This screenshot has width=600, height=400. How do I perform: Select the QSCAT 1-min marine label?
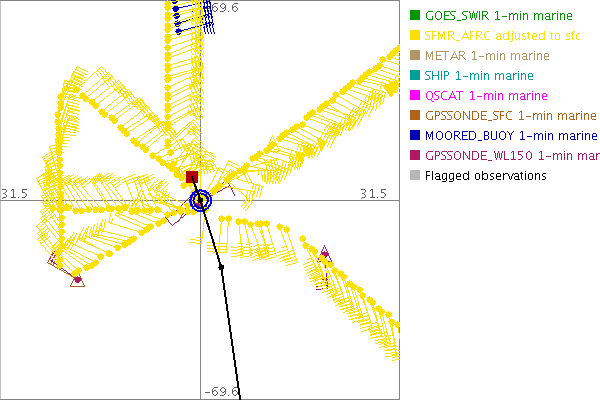pyautogui.click(x=486, y=95)
